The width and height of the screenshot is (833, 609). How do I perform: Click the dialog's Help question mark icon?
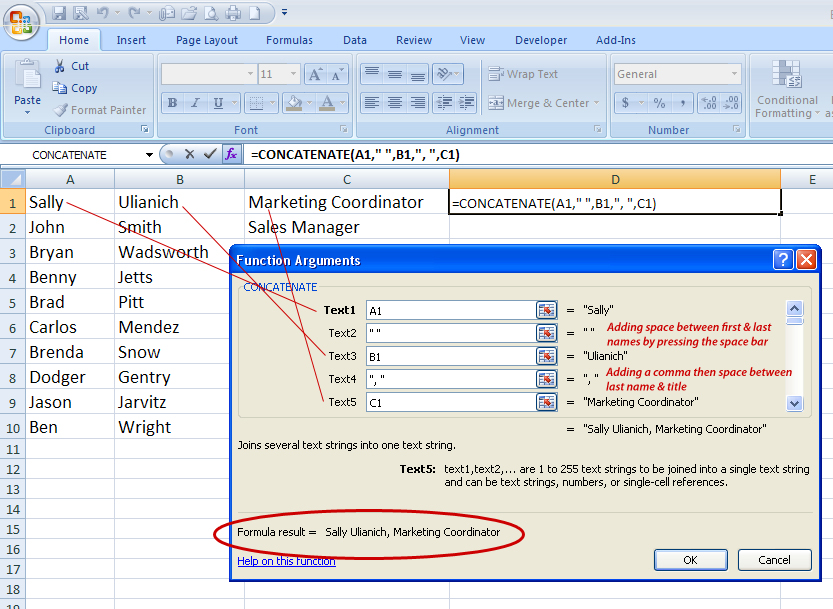click(783, 260)
